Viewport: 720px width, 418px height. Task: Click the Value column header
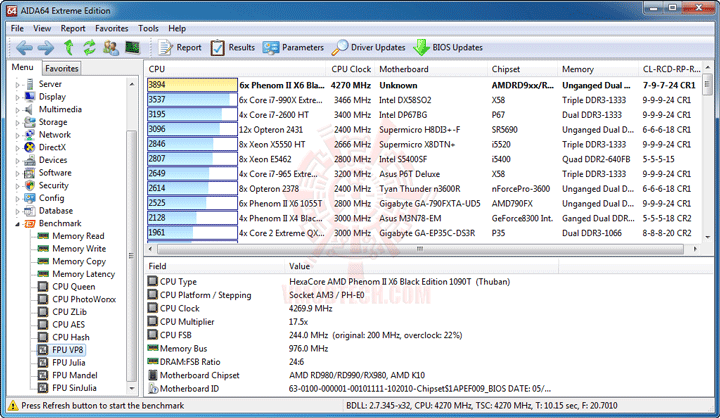pos(421,266)
